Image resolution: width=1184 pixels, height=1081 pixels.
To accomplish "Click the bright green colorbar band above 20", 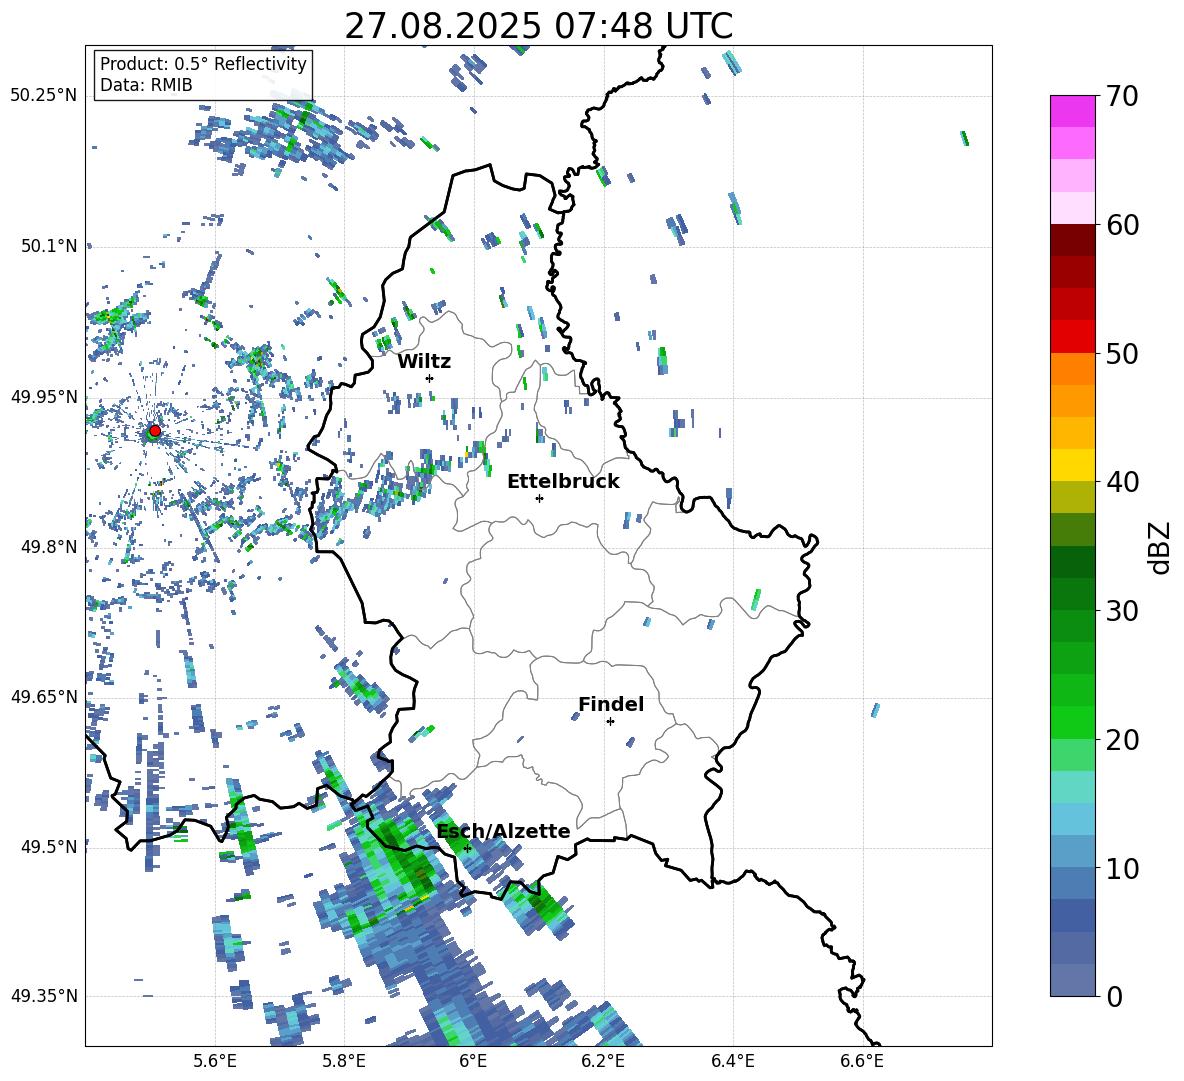I will pos(1072,722).
